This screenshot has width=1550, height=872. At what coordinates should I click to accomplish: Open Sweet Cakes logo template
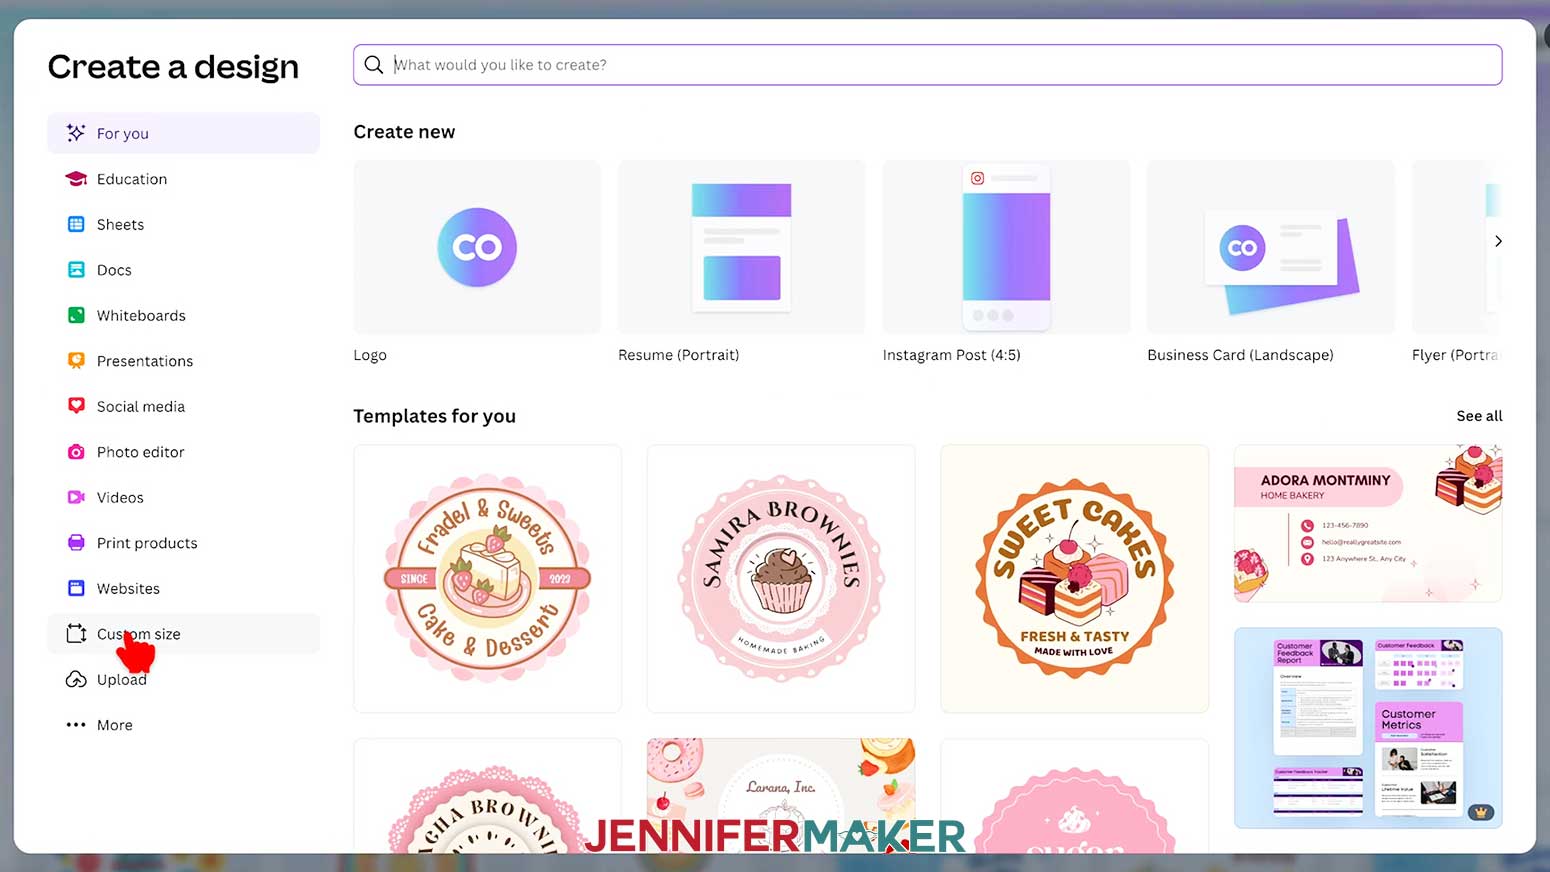tap(1075, 579)
